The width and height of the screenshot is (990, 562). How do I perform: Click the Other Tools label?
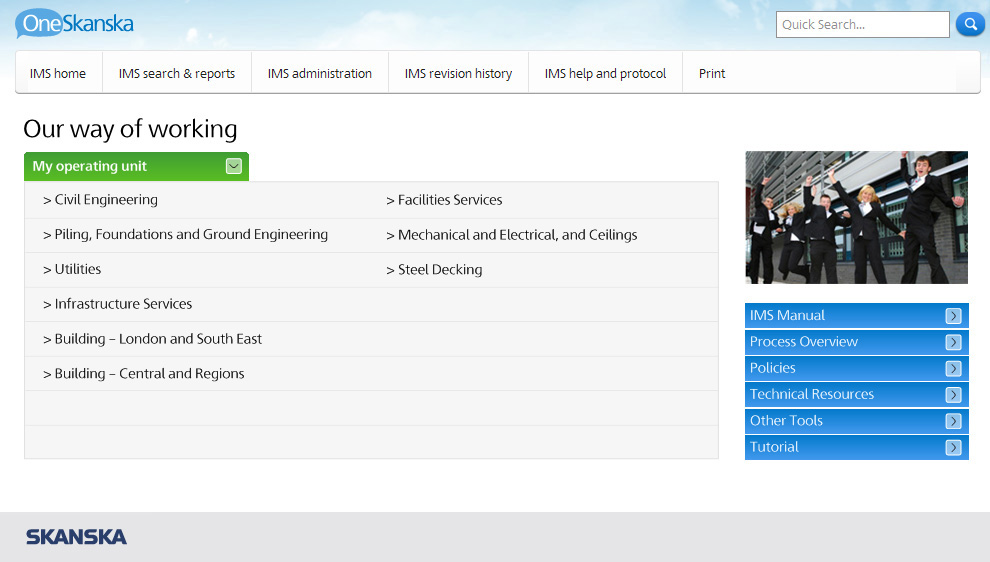(786, 421)
